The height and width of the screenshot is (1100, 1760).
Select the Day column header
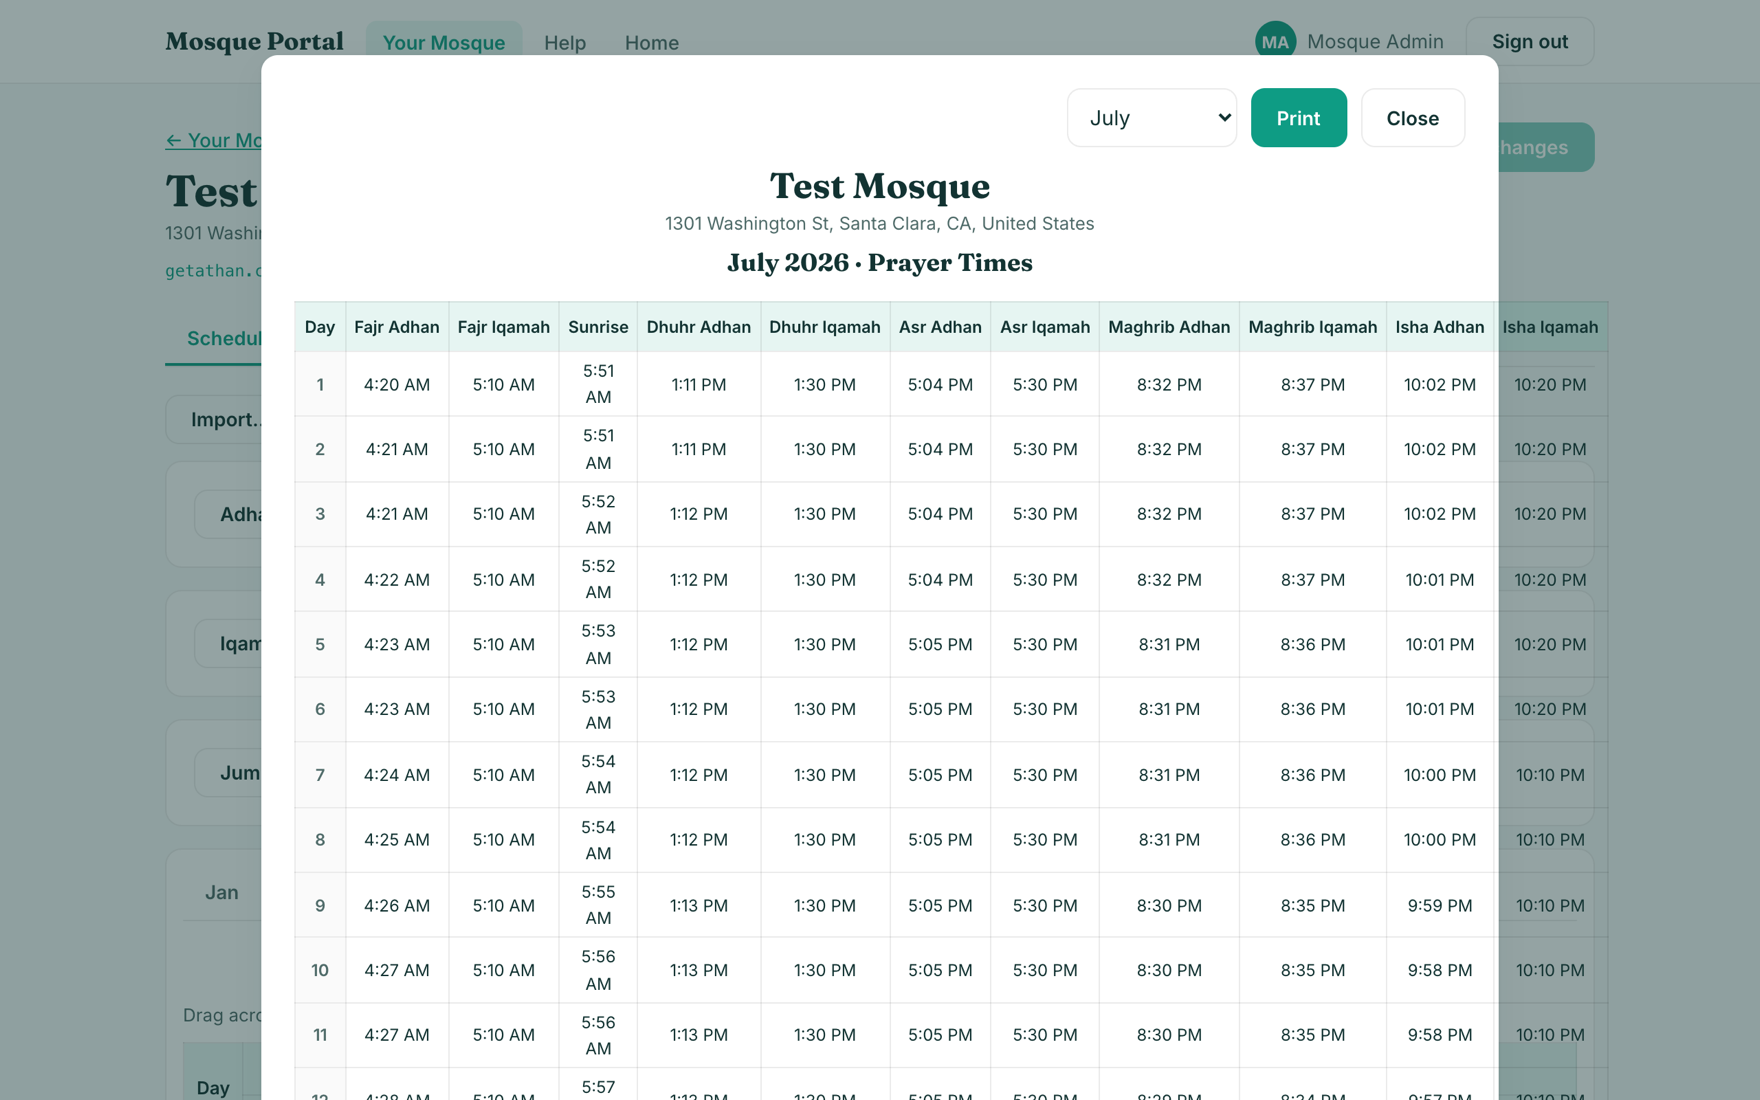click(x=320, y=327)
